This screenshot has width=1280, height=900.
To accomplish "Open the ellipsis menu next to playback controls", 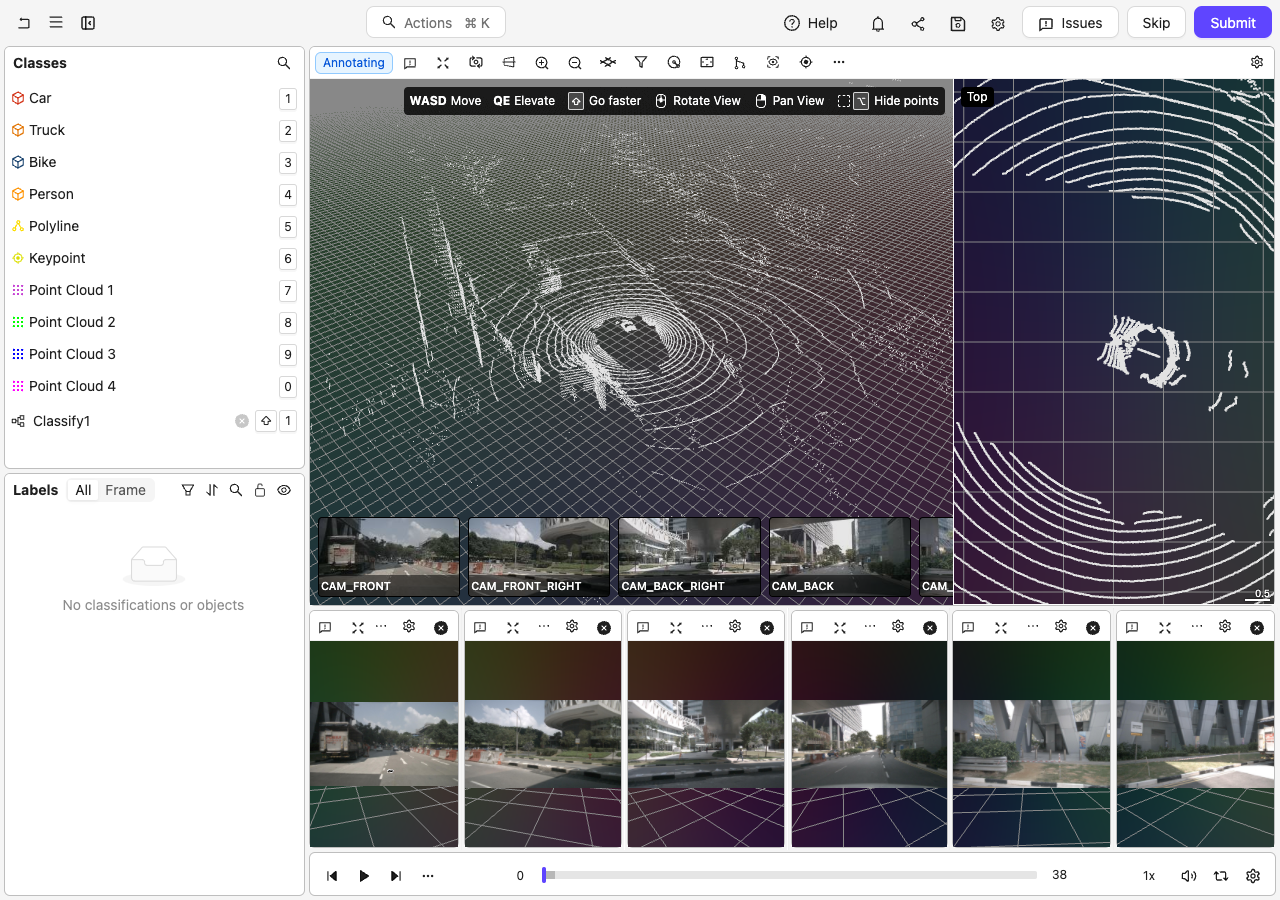I will coord(428,876).
